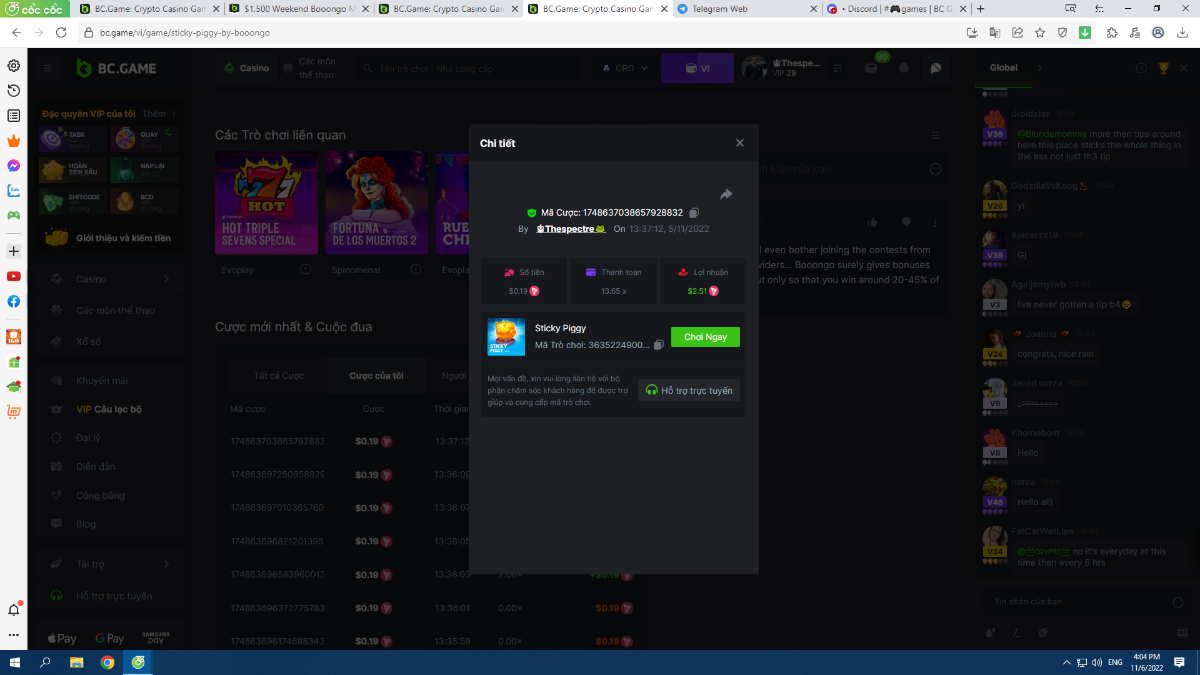Copy the bet ID (Mã Cược) using the copy icon
Image resolution: width=1200 pixels, height=675 pixels.
[x=694, y=213]
